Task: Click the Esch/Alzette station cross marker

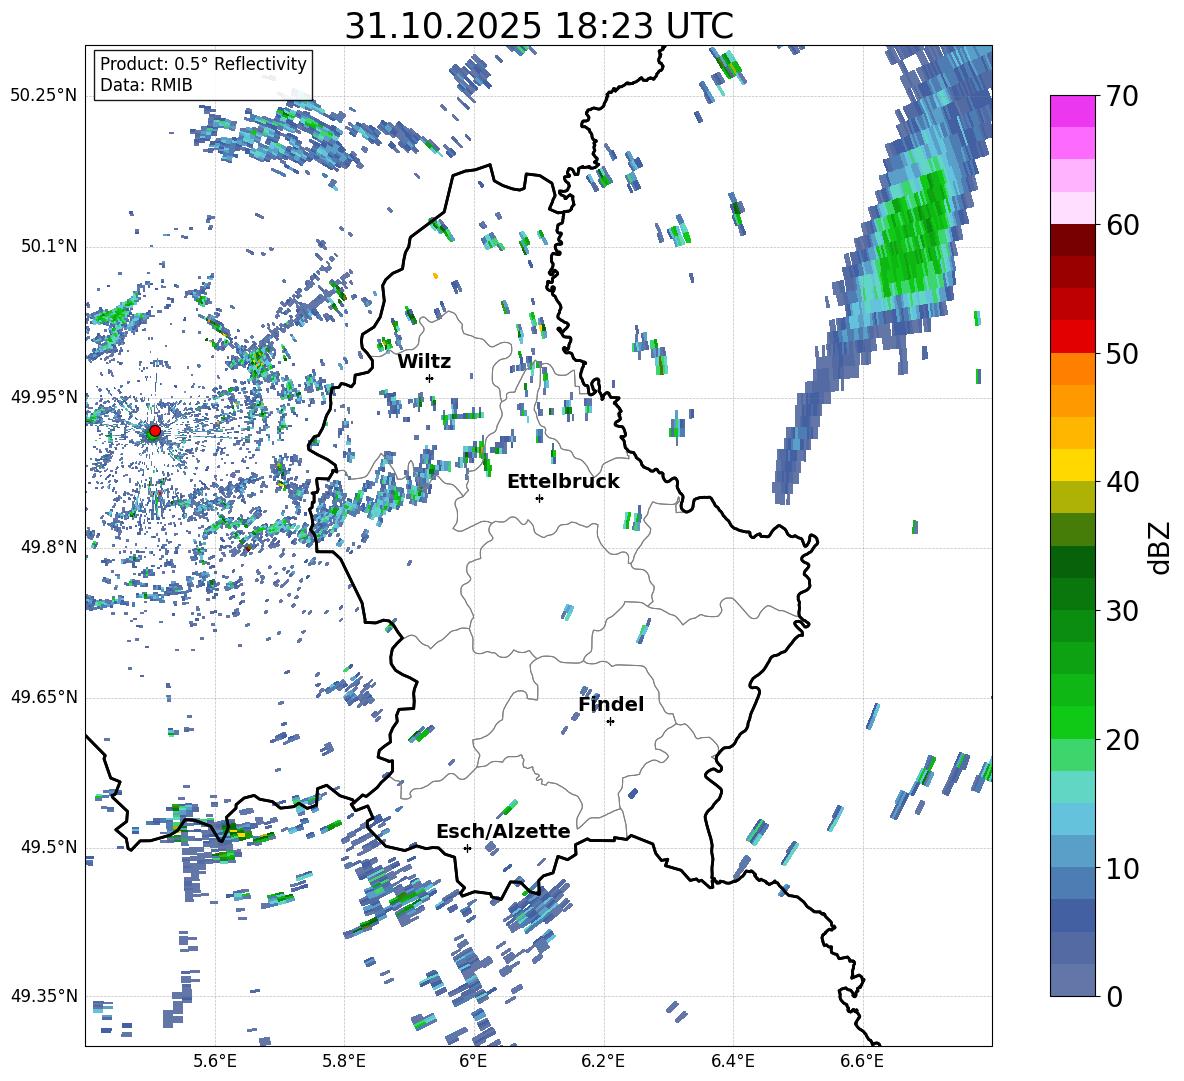Action: pos(467,848)
